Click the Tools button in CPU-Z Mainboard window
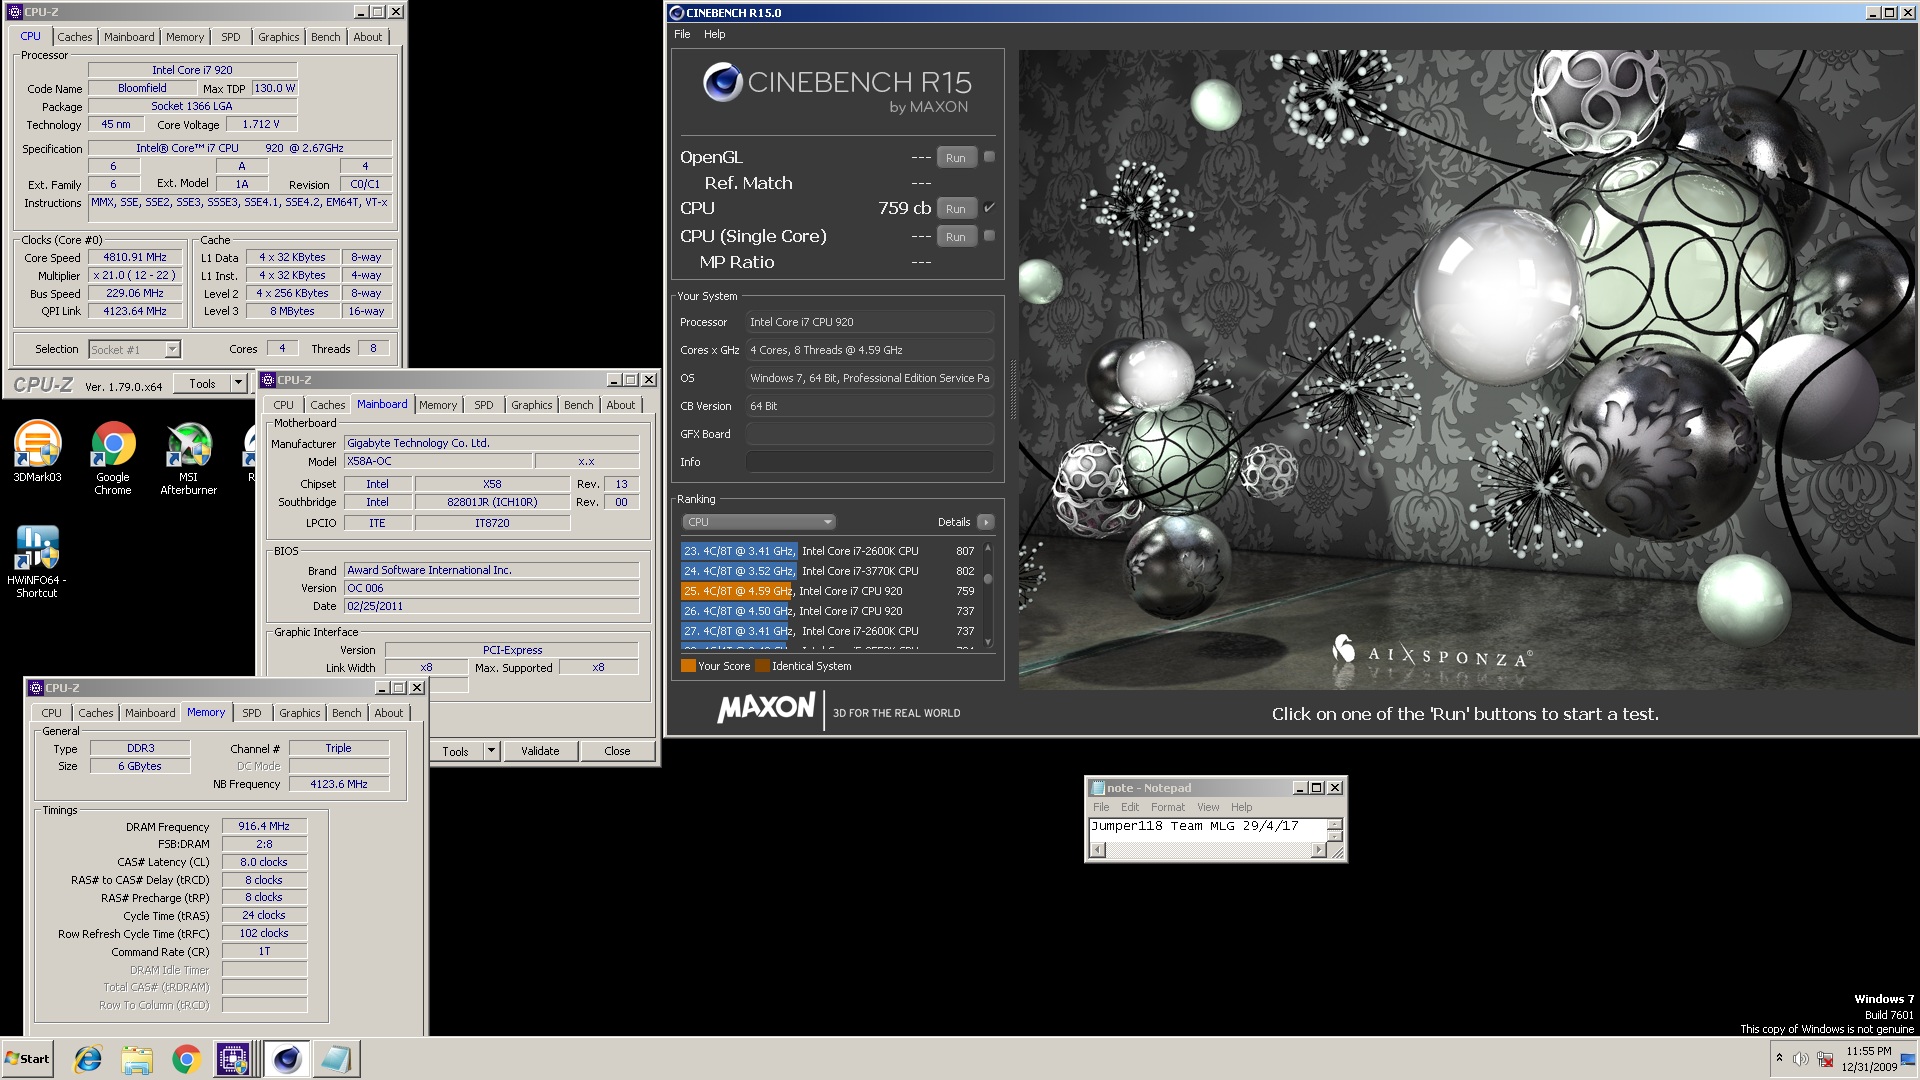This screenshot has width=1920, height=1080. 455,751
